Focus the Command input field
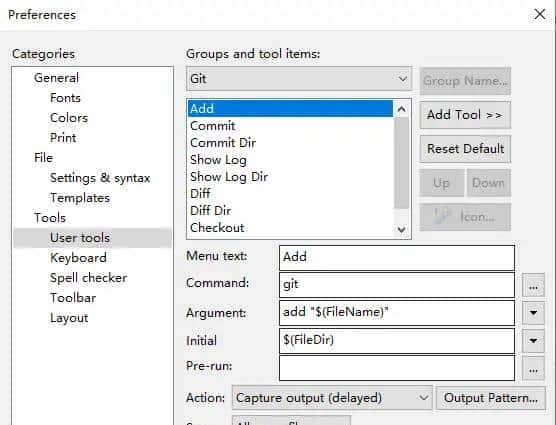Image resolution: width=556 pixels, height=425 pixels. [x=397, y=285]
